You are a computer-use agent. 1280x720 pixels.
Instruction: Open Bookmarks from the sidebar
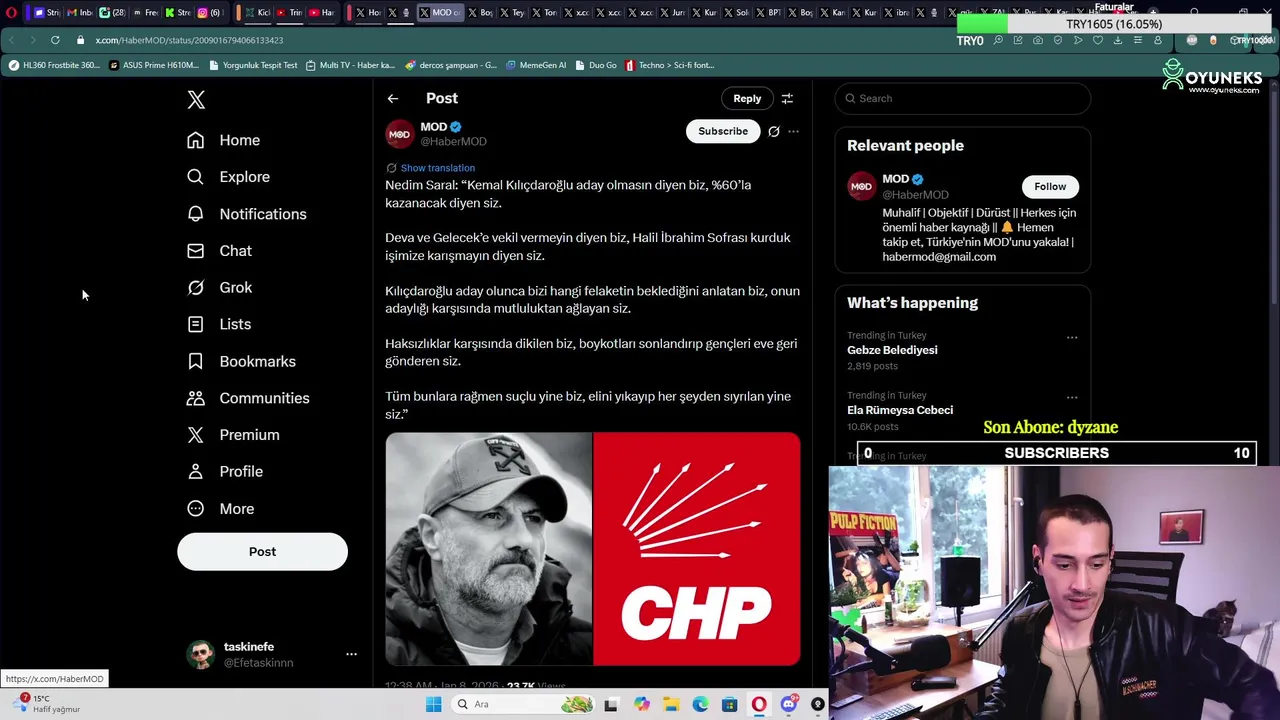tap(241, 361)
